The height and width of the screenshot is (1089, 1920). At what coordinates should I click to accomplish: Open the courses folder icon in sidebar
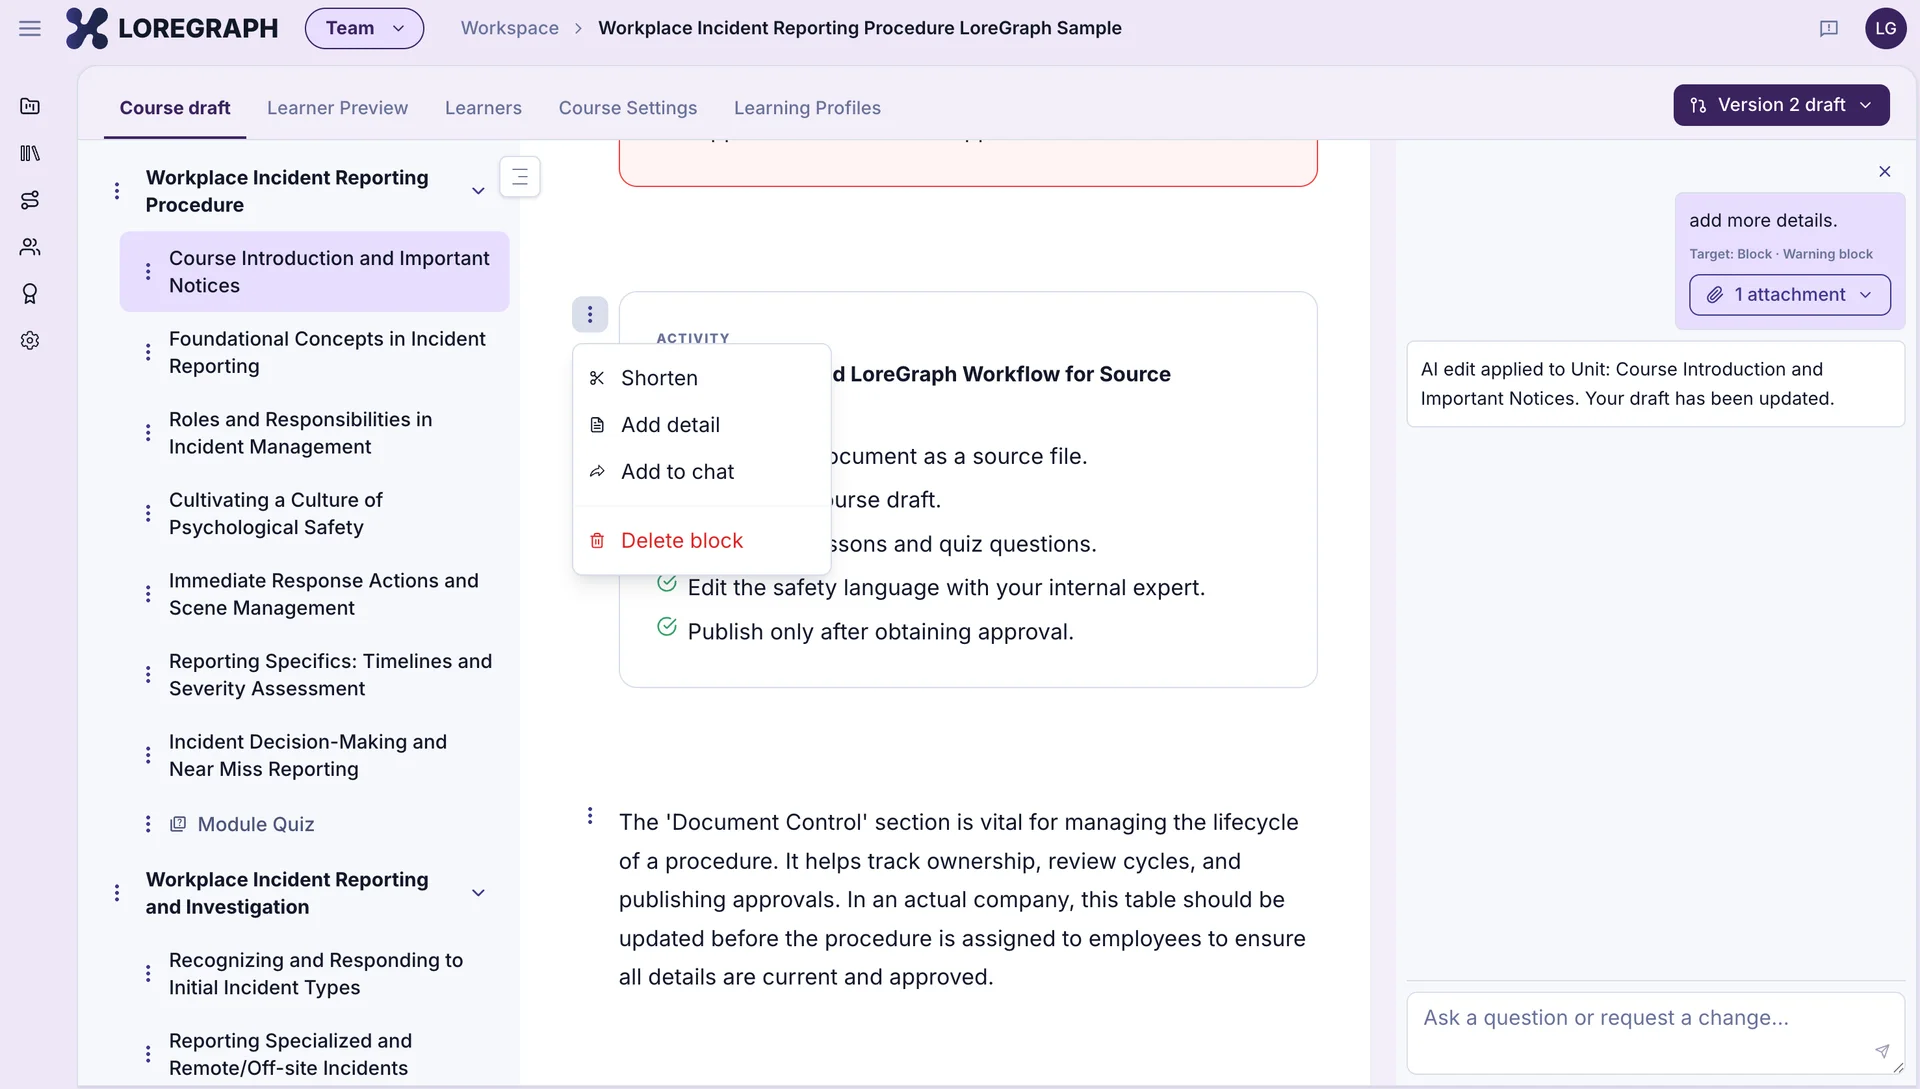pyautogui.click(x=30, y=106)
